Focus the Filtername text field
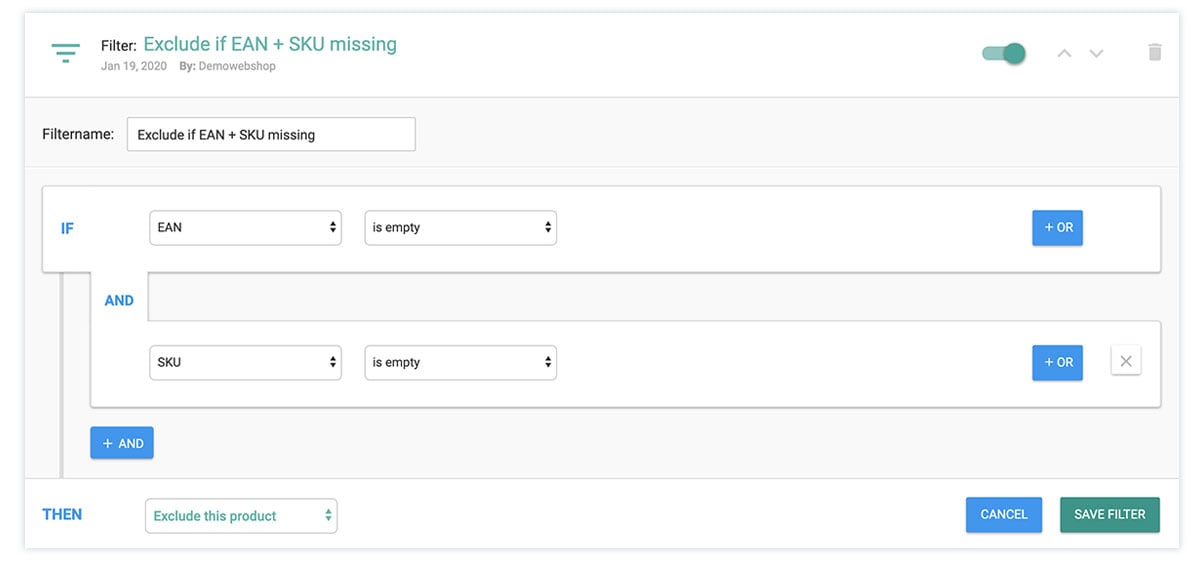Screen dimensions: 1200x565 (271, 134)
